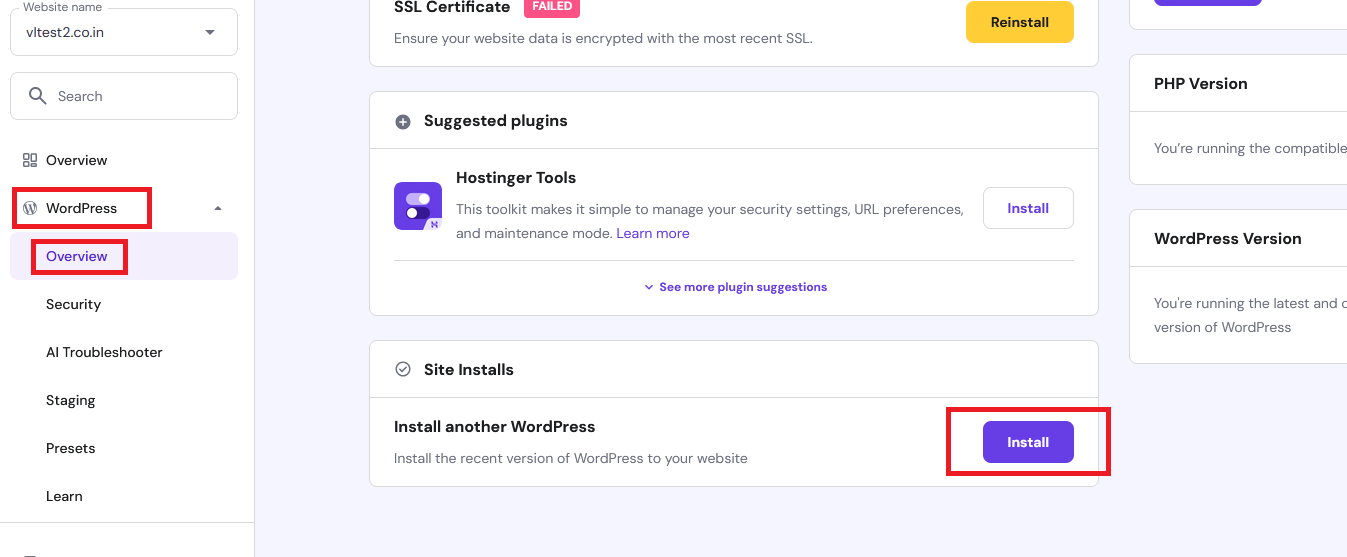
Task: Open AI Troubleshooter in sidebar
Action: click(x=104, y=352)
